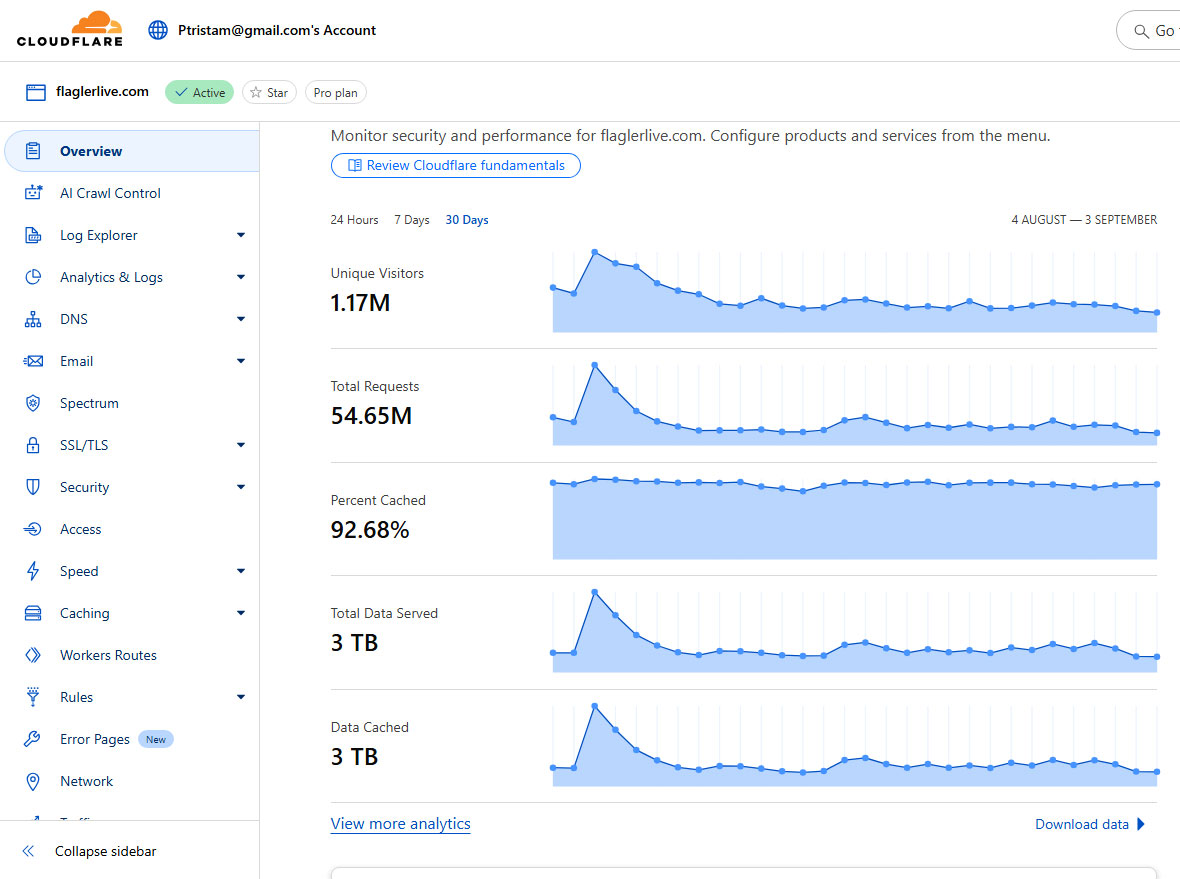Open the Overview menu item

pyautogui.click(x=132, y=151)
